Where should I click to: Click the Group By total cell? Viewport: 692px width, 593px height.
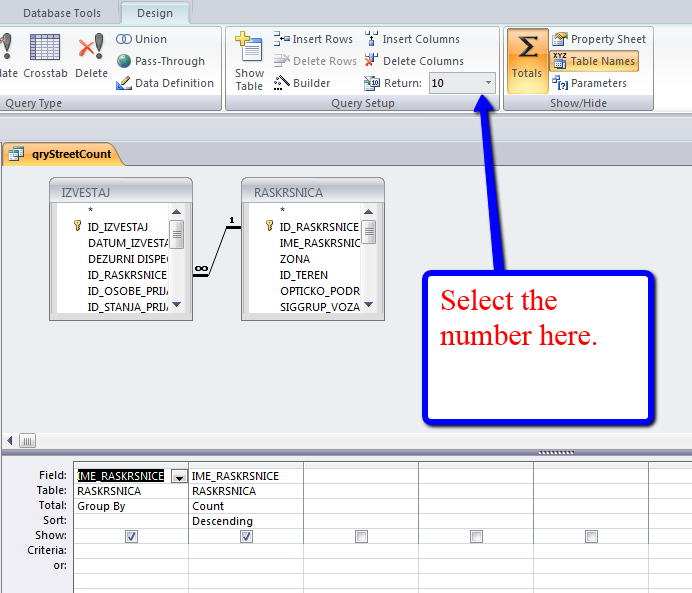point(131,506)
